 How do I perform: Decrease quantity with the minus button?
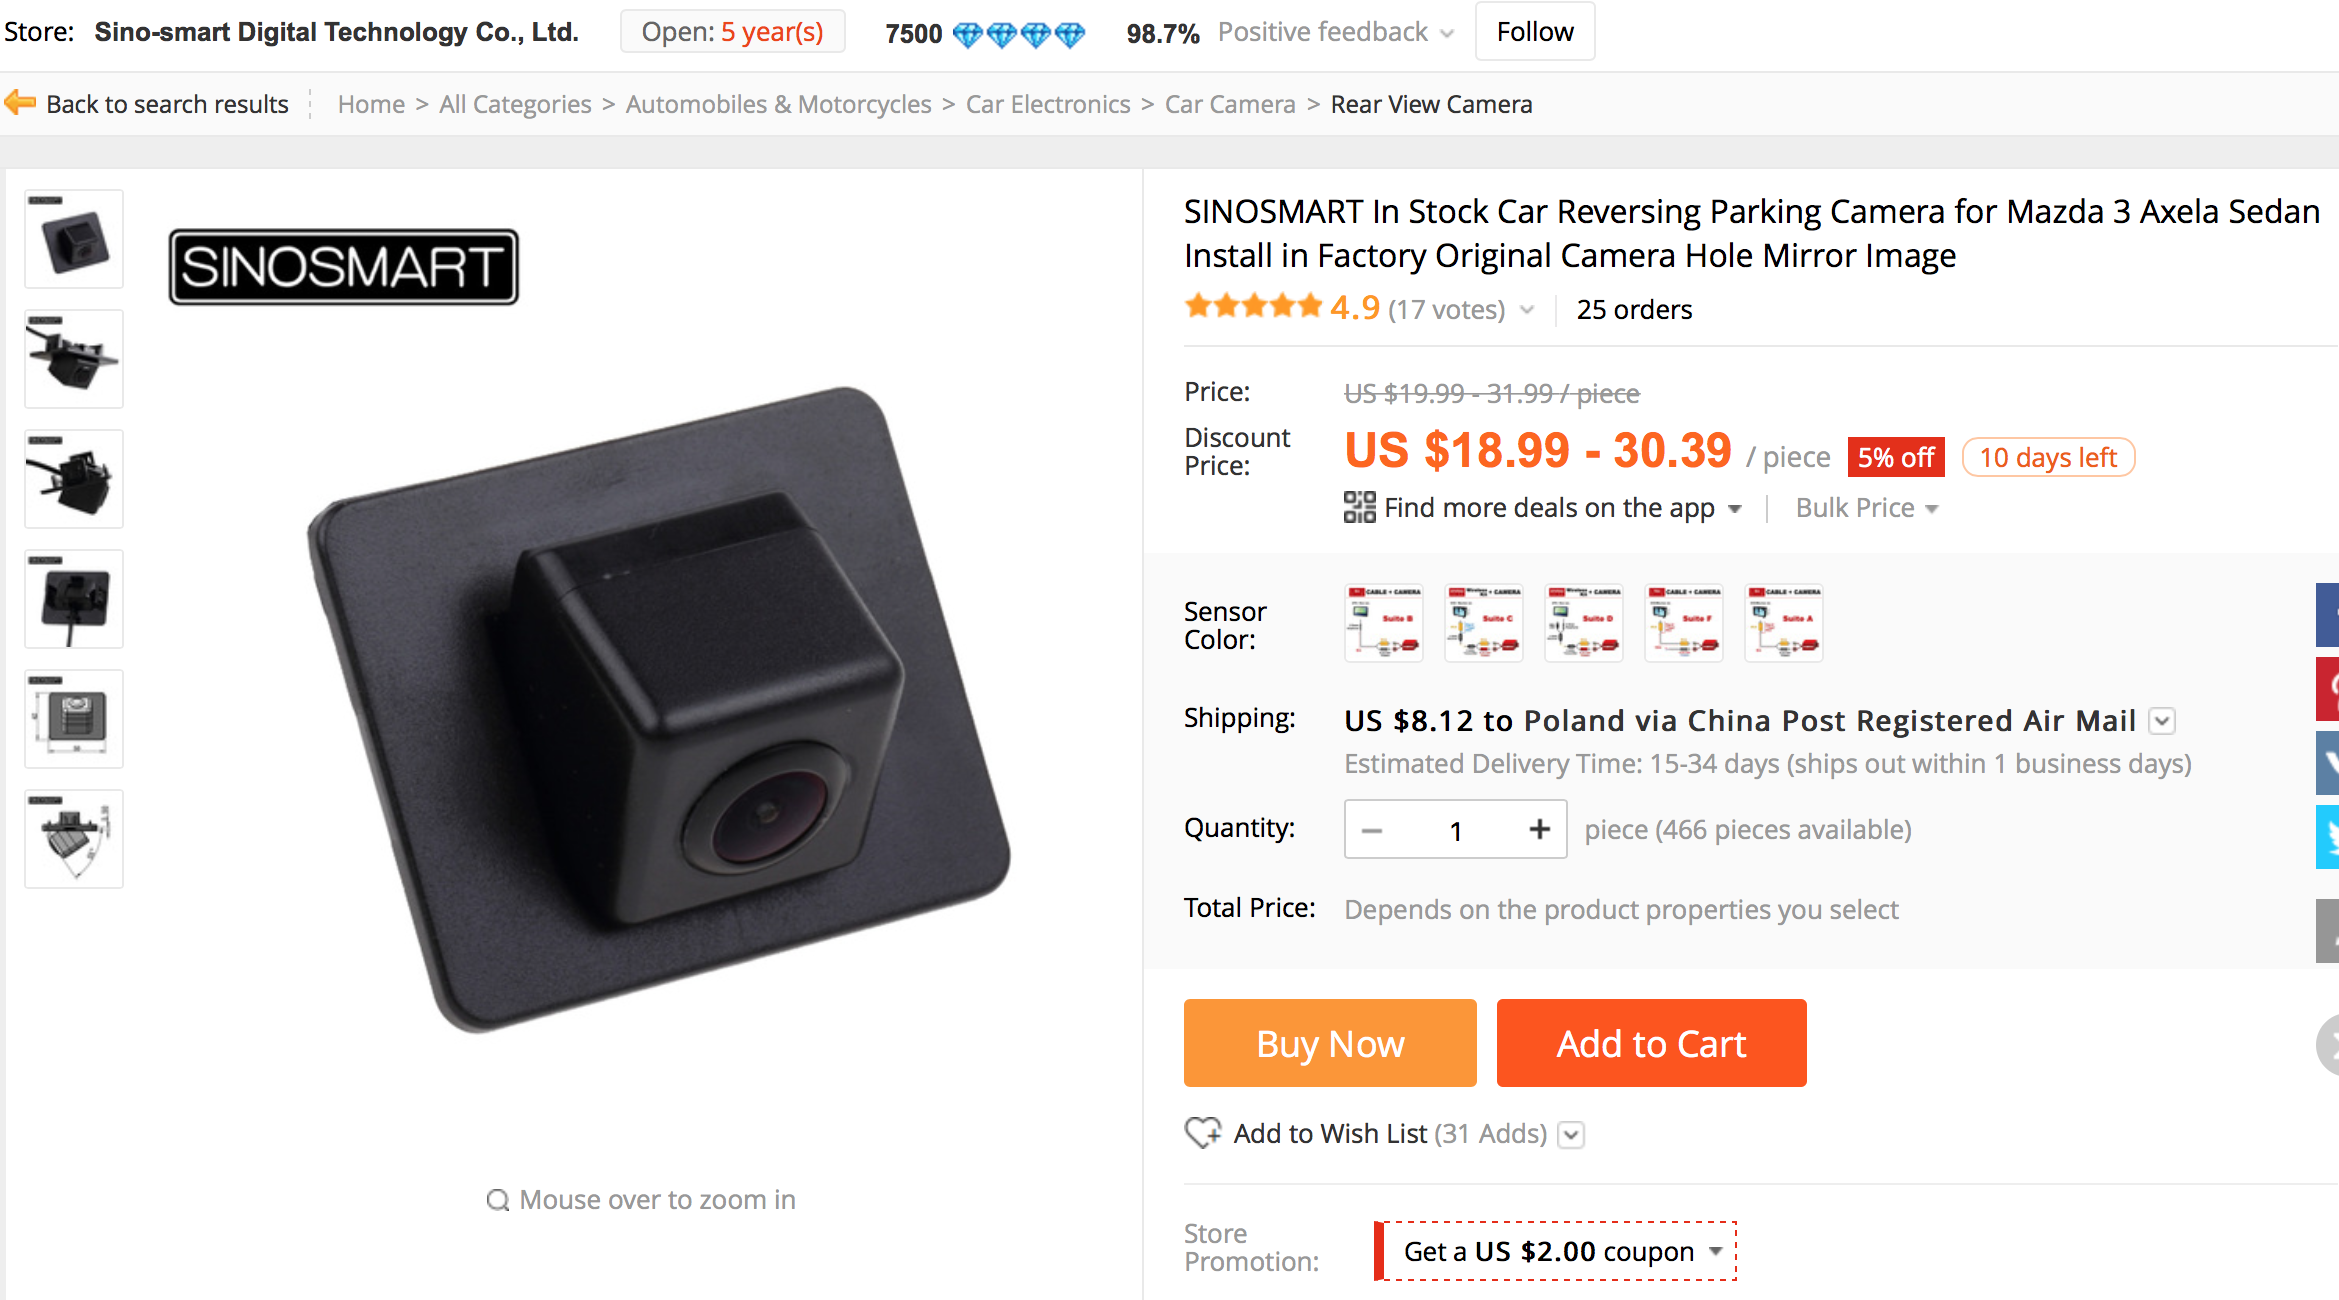[x=1372, y=830]
